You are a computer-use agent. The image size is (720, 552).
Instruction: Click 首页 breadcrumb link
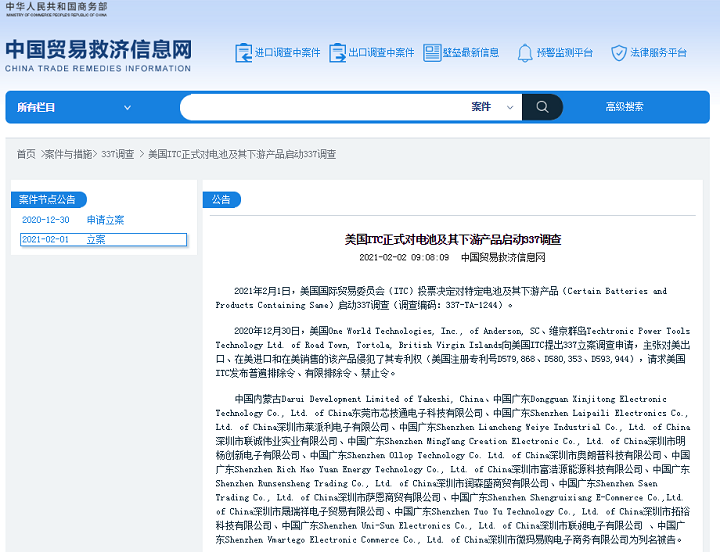pyautogui.click(x=26, y=154)
